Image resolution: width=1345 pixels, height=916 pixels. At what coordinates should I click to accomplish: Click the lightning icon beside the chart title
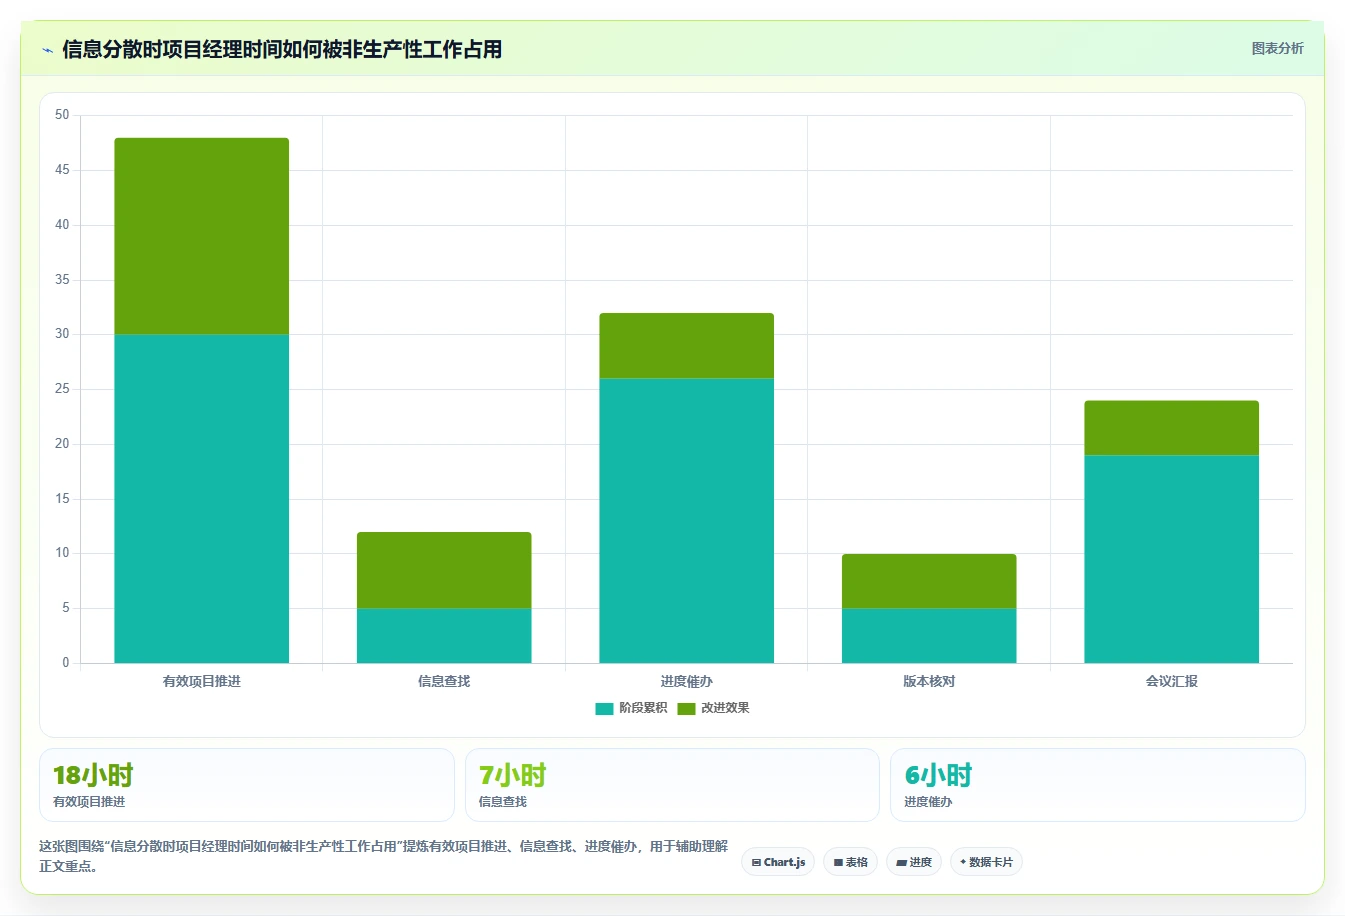point(47,50)
